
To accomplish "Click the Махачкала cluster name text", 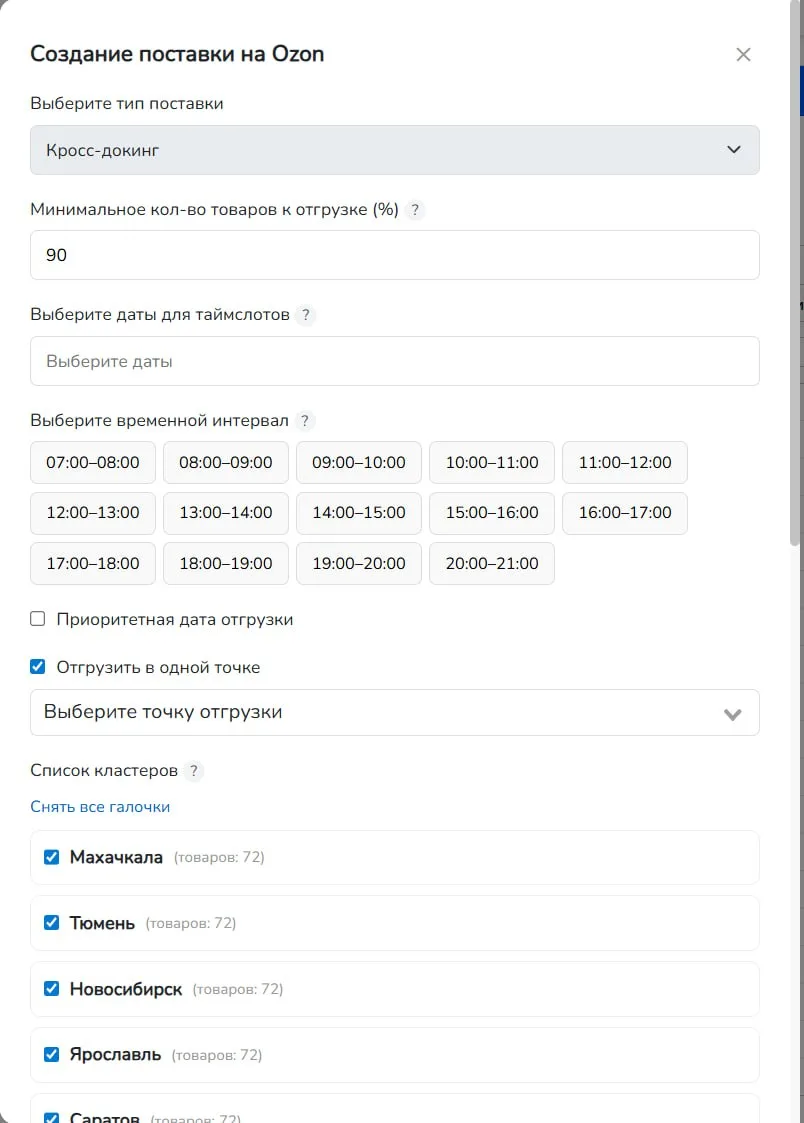I will click(x=116, y=857).
